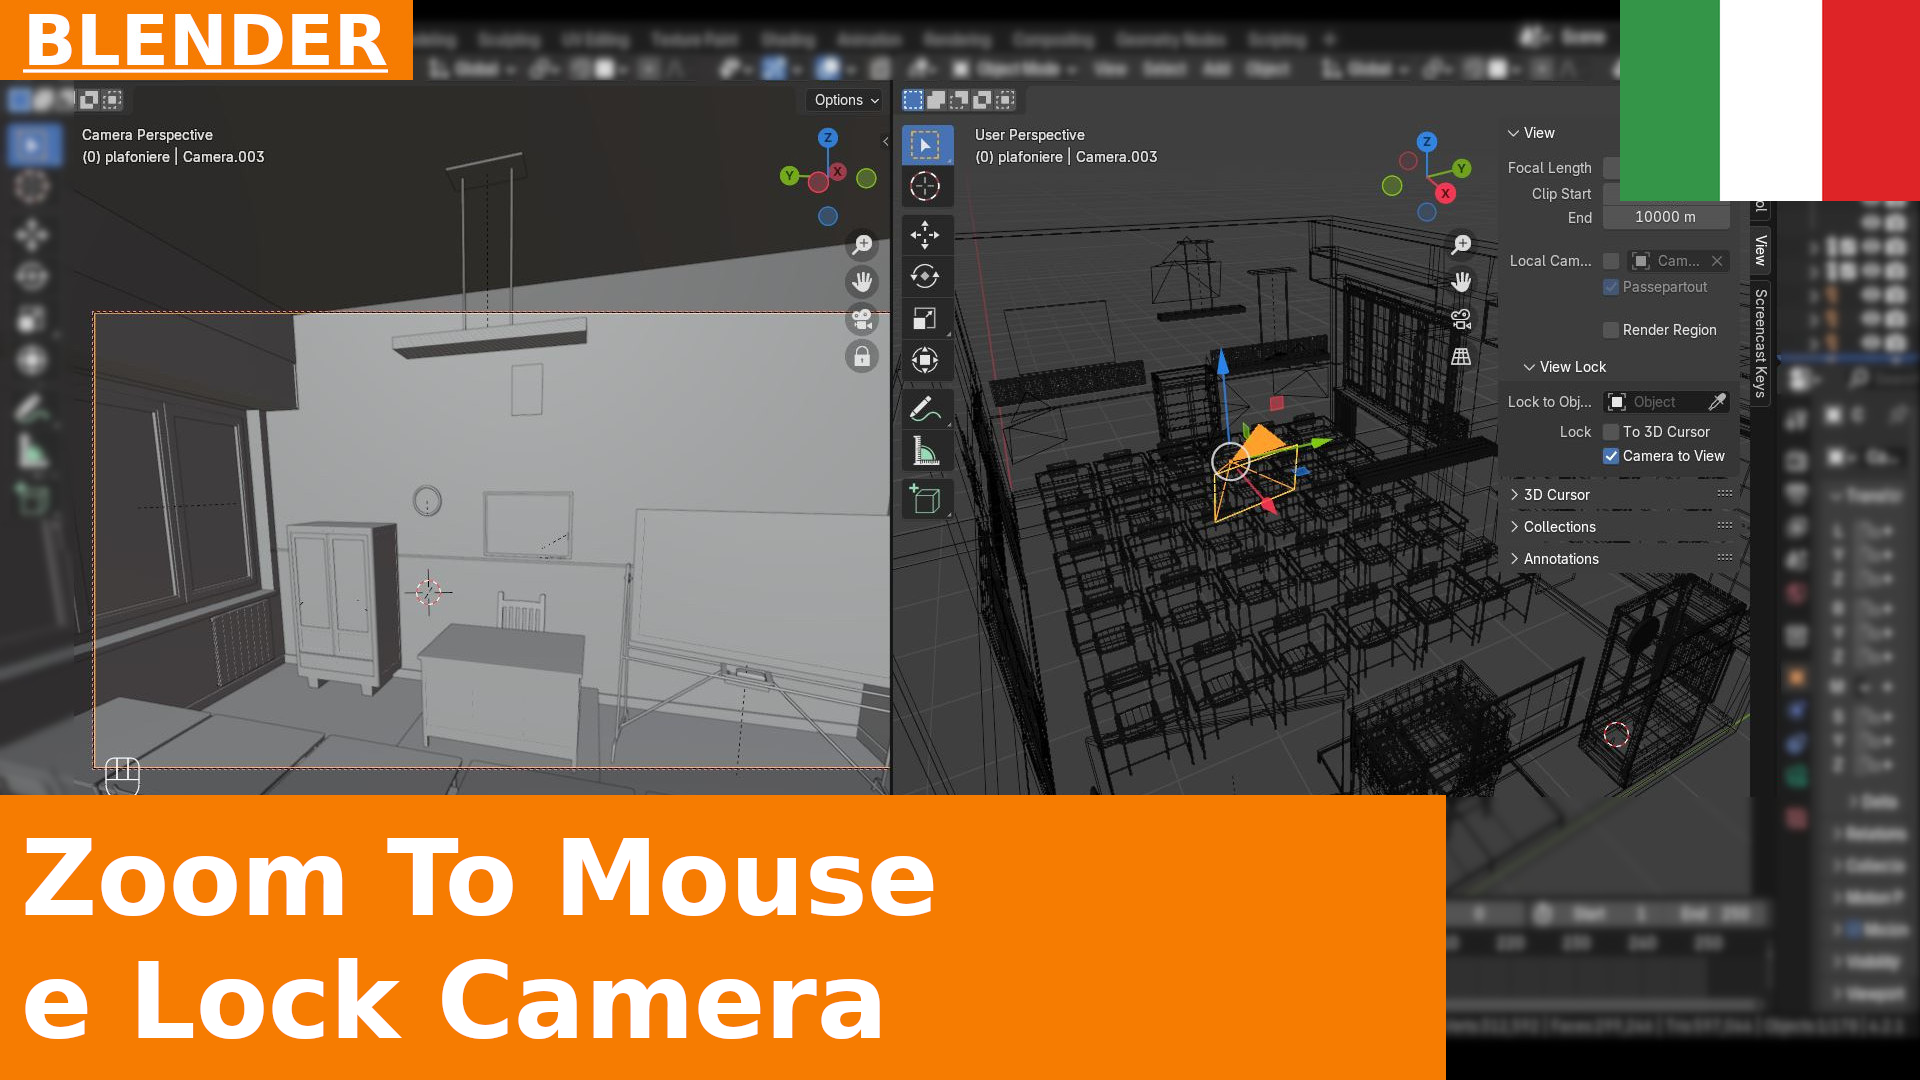Enable Lock To 3D Cursor checkbox

(x=1611, y=432)
